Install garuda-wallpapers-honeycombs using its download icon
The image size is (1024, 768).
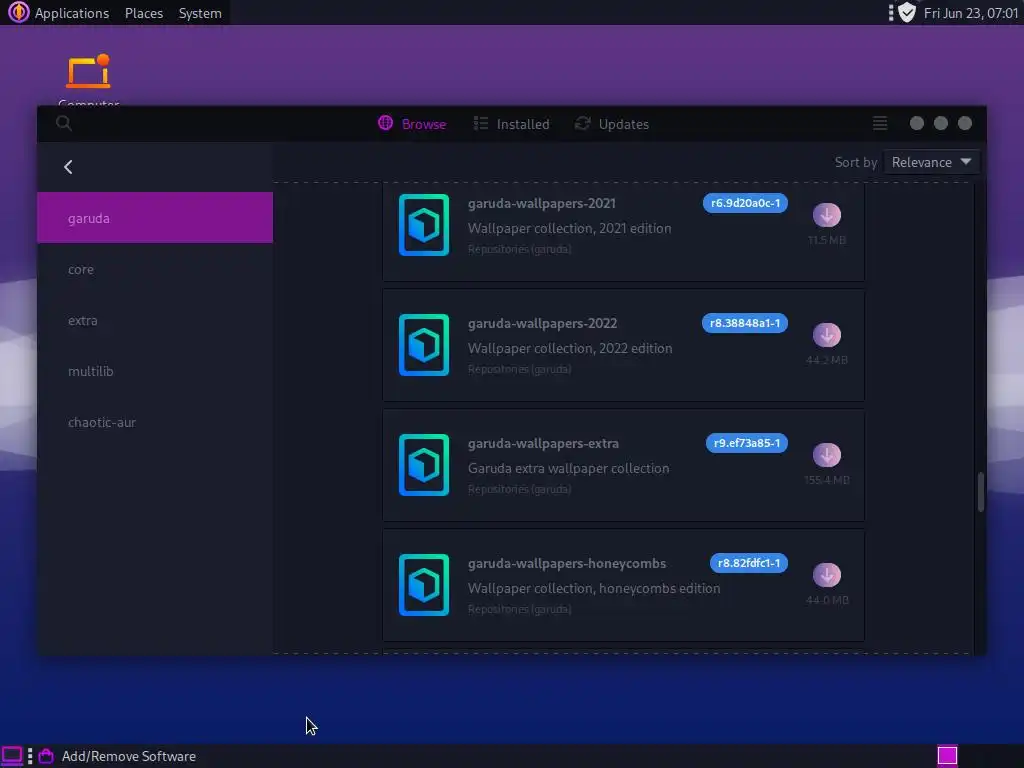click(827, 575)
